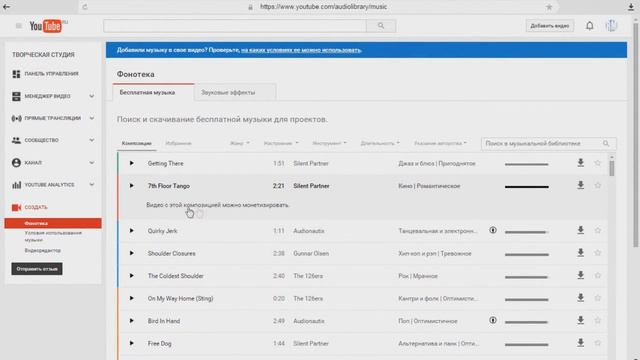Viewport: 640px width, 360px height.
Task: Download The Coldest Shoulder
Action: click(580, 275)
